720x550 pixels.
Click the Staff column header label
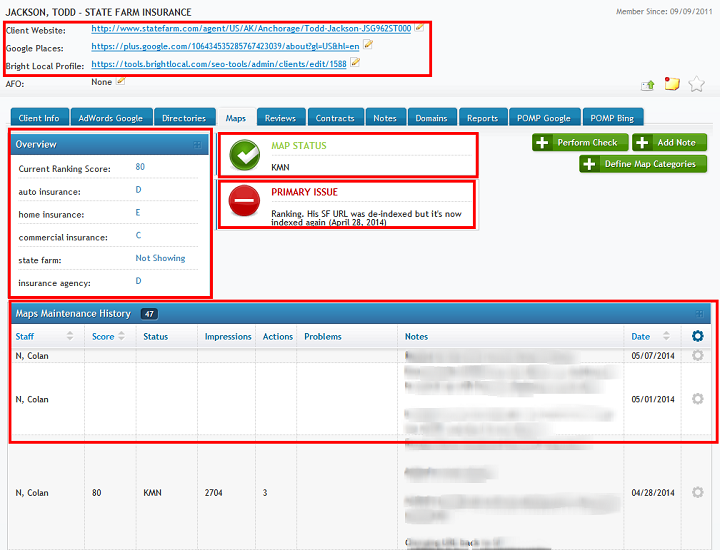tap(25, 337)
